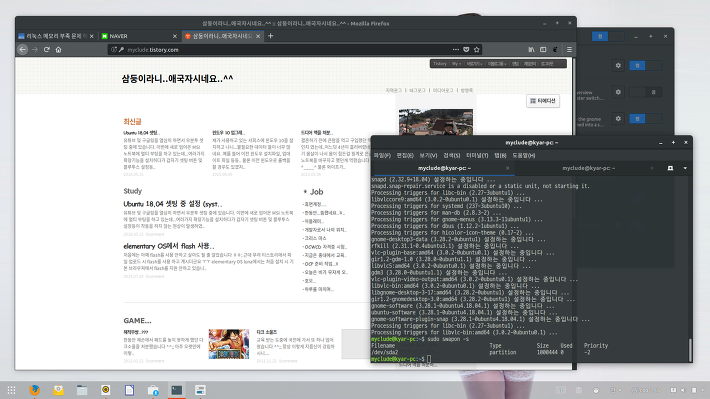Expand the terminal tab list dropdown arrow
The width and height of the screenshot is (710, 399).
pos(685,168)
